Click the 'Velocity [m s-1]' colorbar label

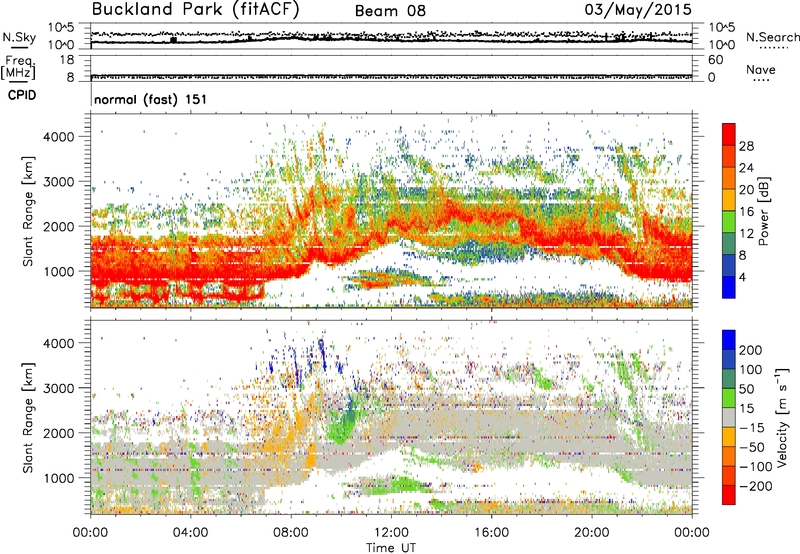782,418
